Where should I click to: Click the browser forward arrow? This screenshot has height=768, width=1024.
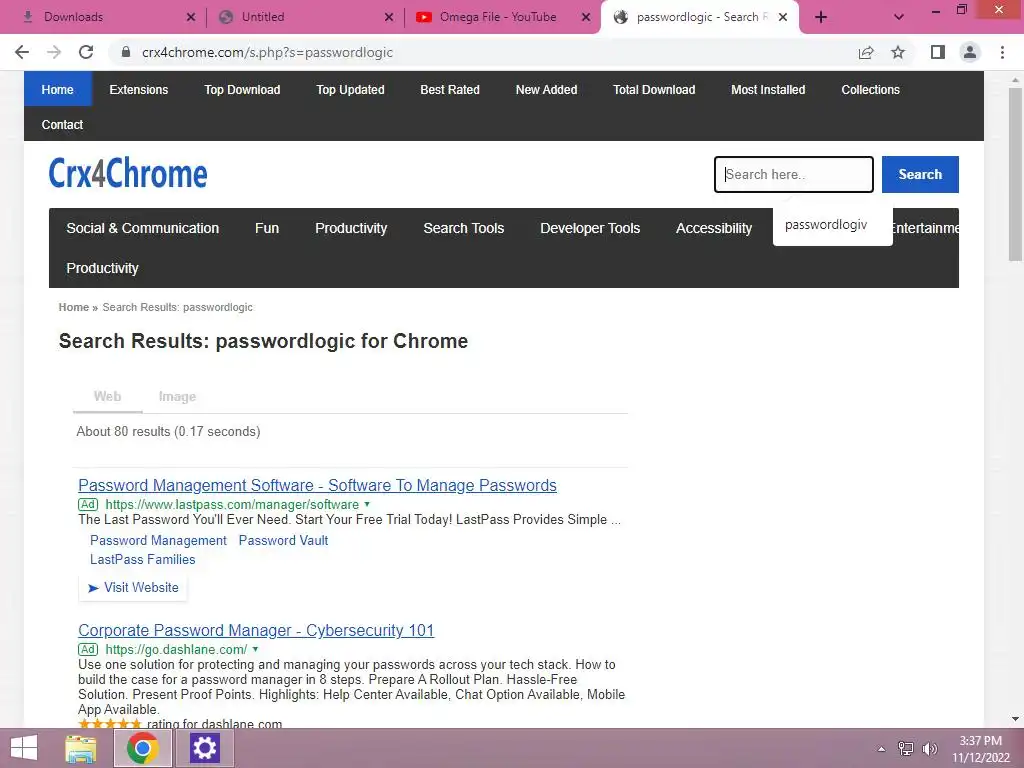pos(54,52)
